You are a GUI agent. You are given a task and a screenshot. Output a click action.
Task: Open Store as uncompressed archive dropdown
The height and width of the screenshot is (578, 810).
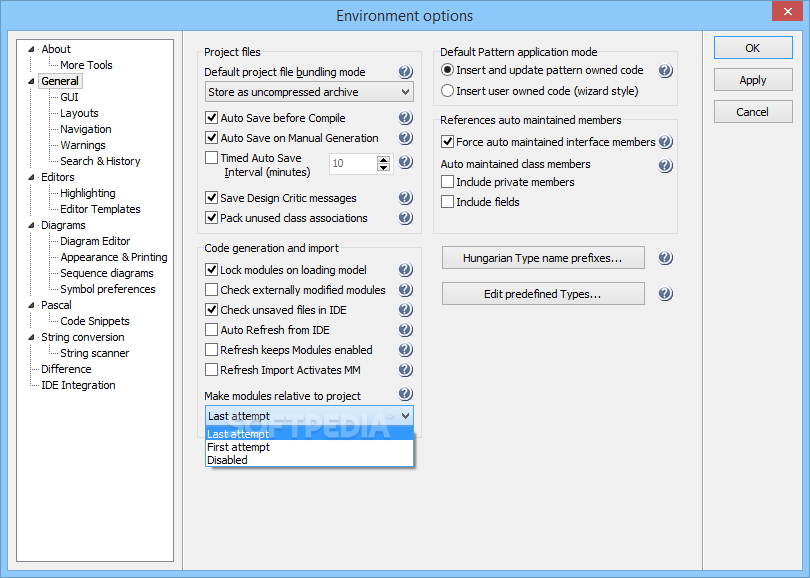coord(309,92)
